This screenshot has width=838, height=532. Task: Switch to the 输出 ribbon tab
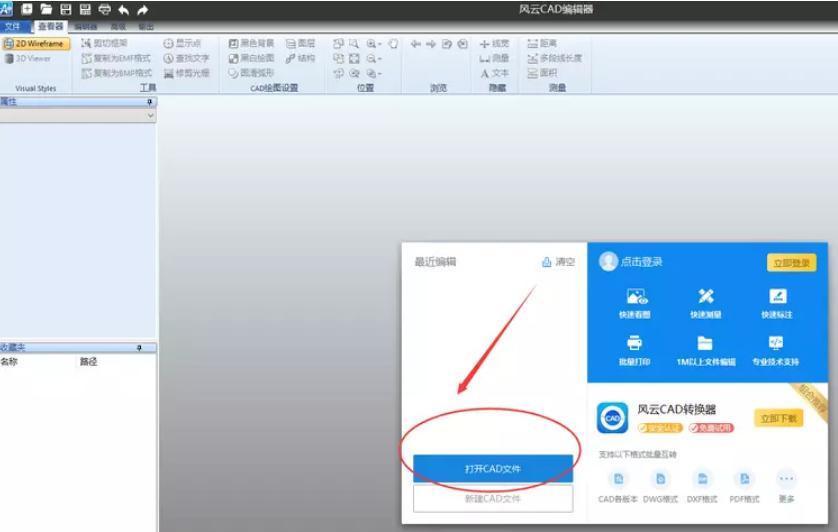tap(145, 27)
